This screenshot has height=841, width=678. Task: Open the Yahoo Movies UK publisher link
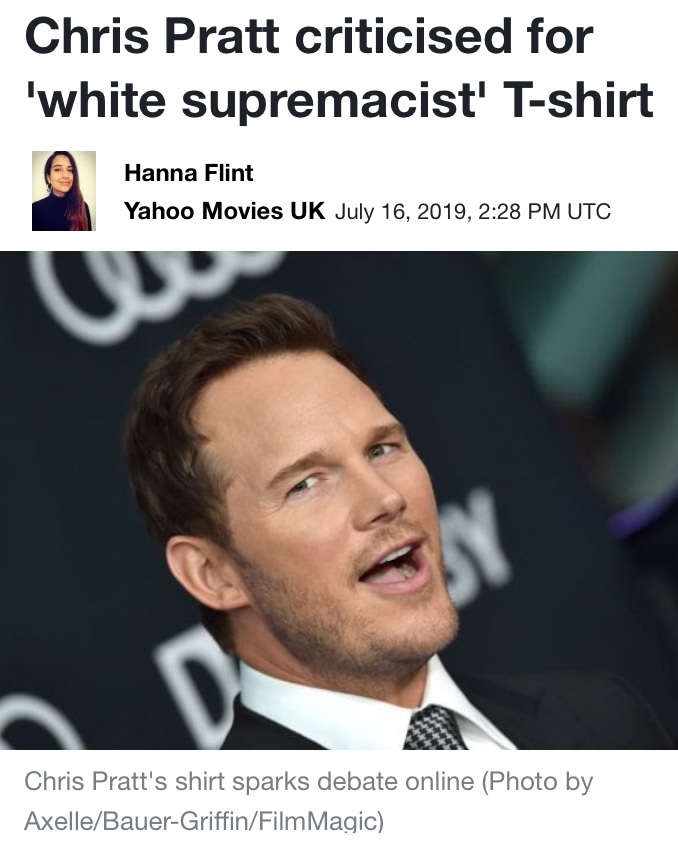(225, 211)
